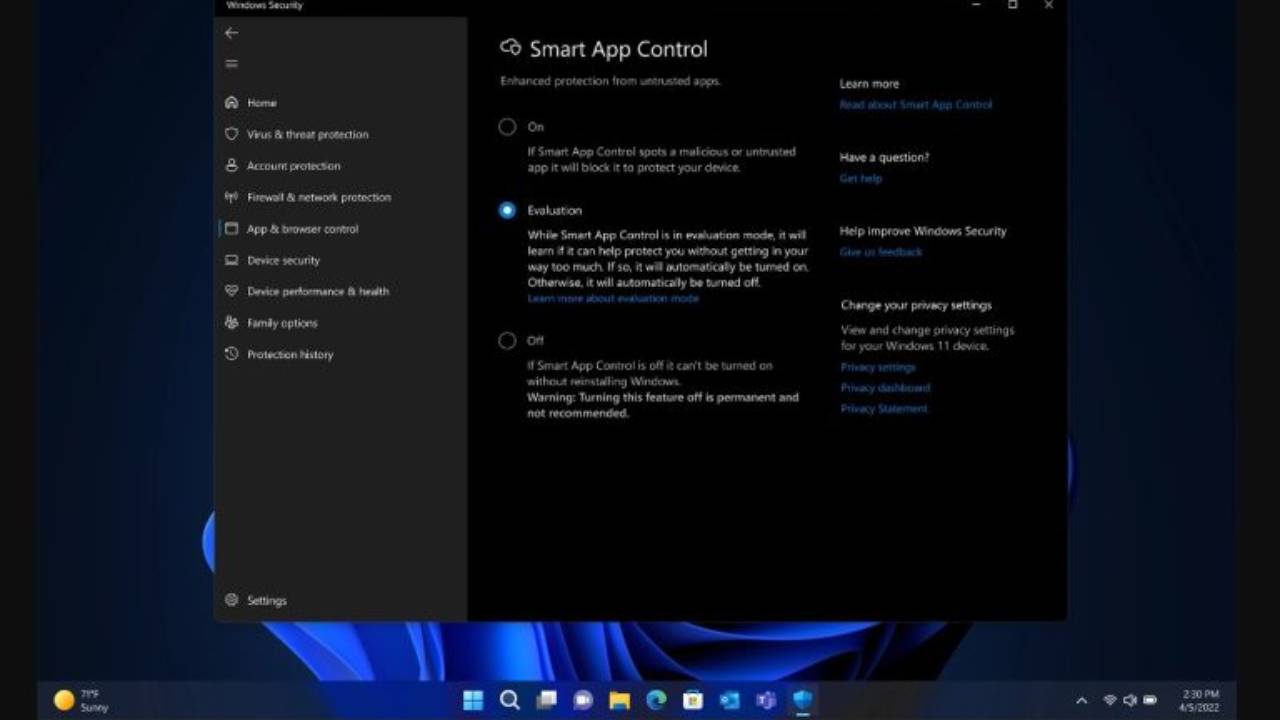
Task: Open taskbar Search magnifier
Action: tap(510, 699)
